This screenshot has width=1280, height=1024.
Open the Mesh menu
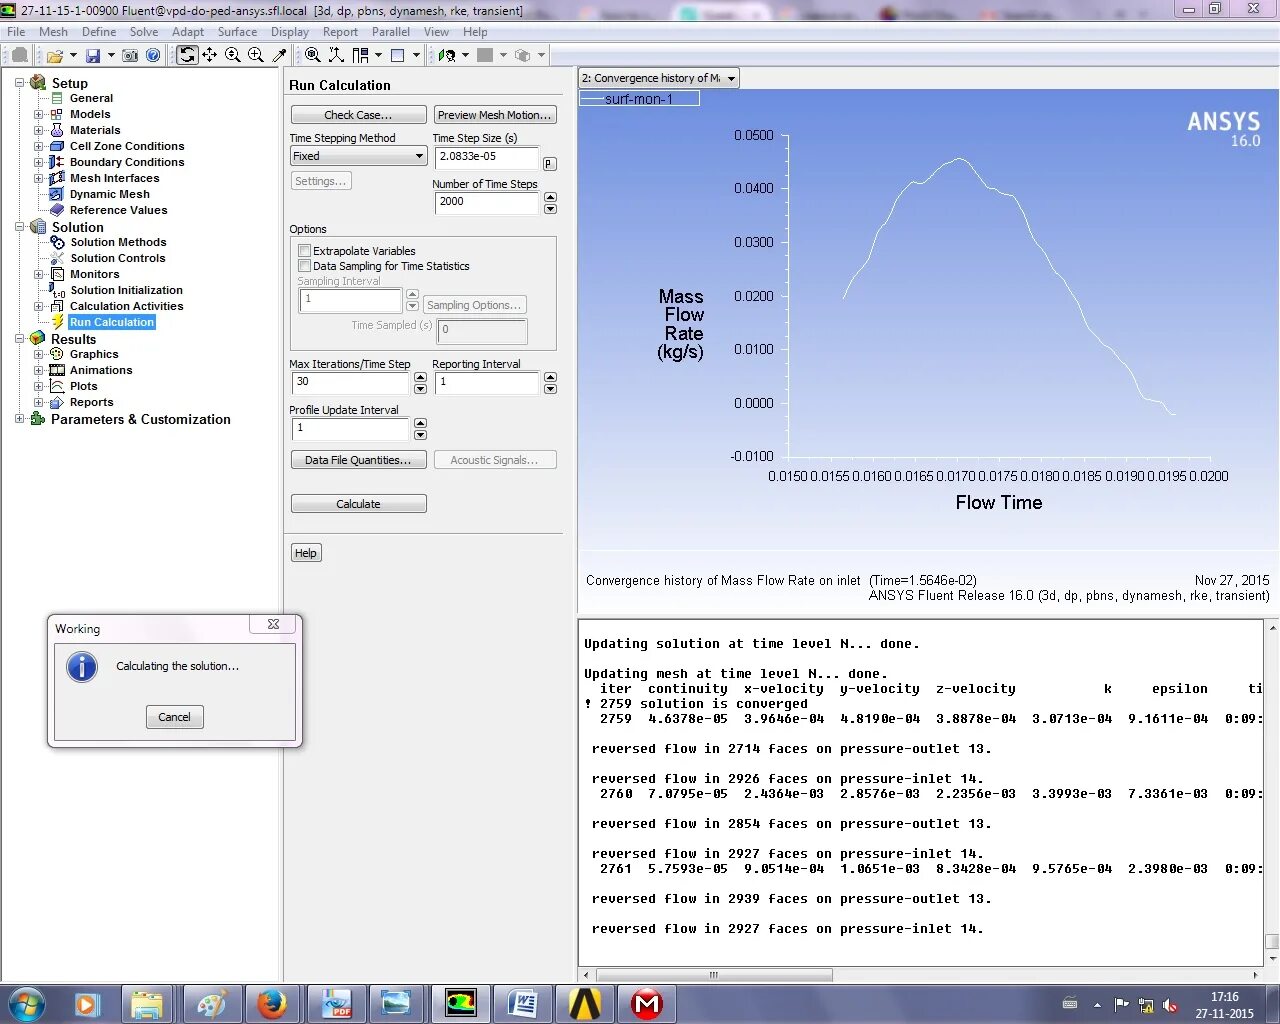(53, 32)
